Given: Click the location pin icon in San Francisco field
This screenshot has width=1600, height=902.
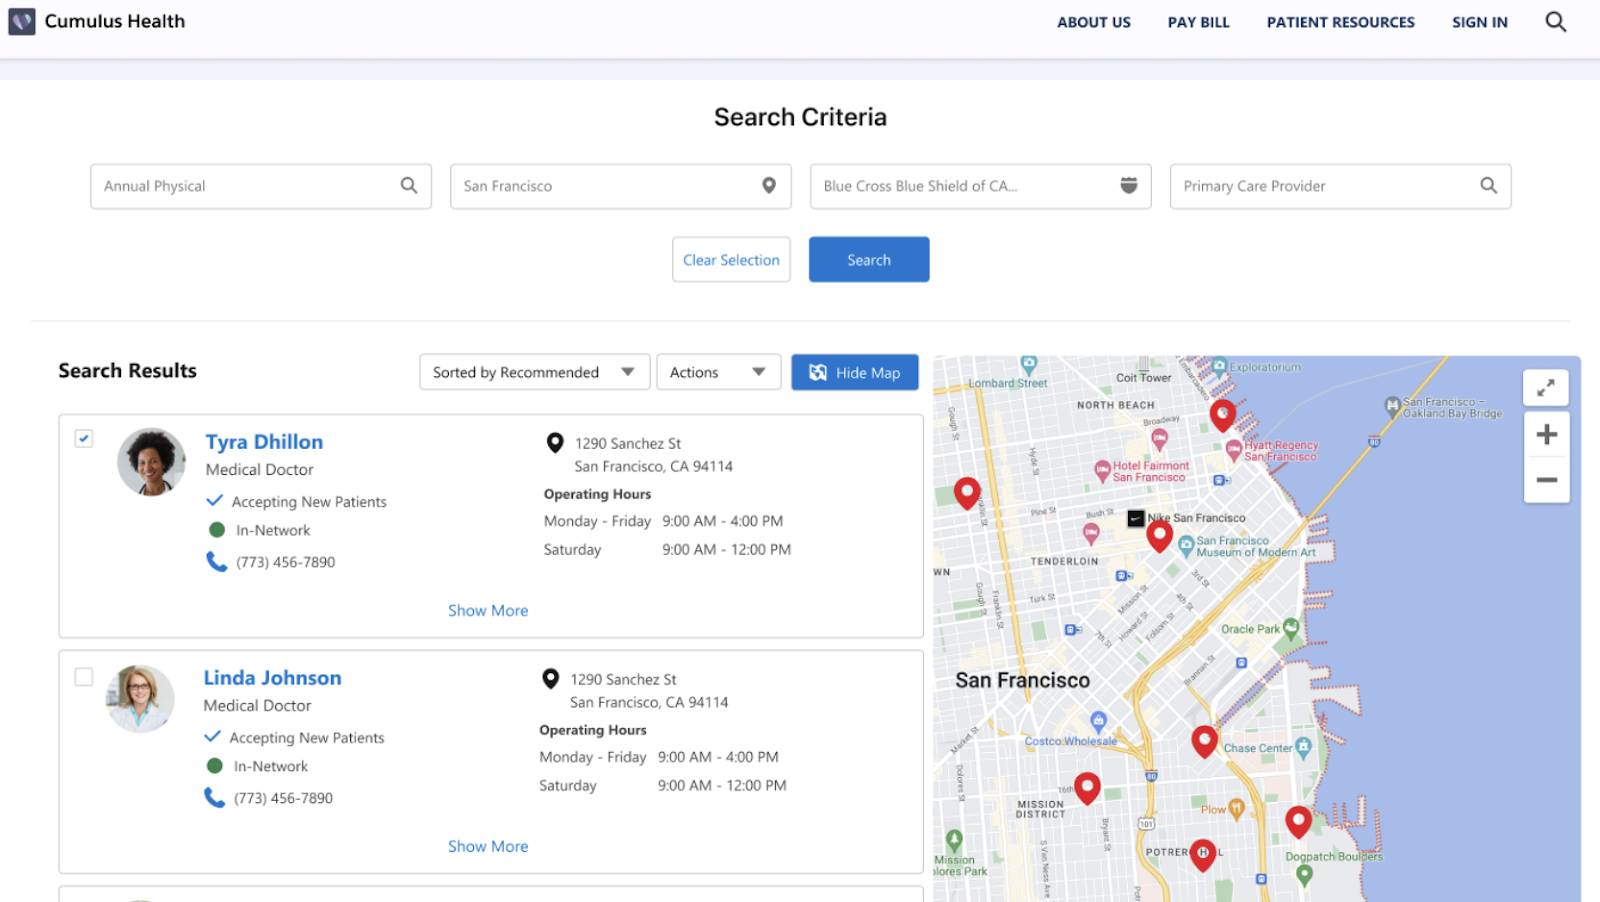Looking at the screenshot, I should click(x=769, y=186).
